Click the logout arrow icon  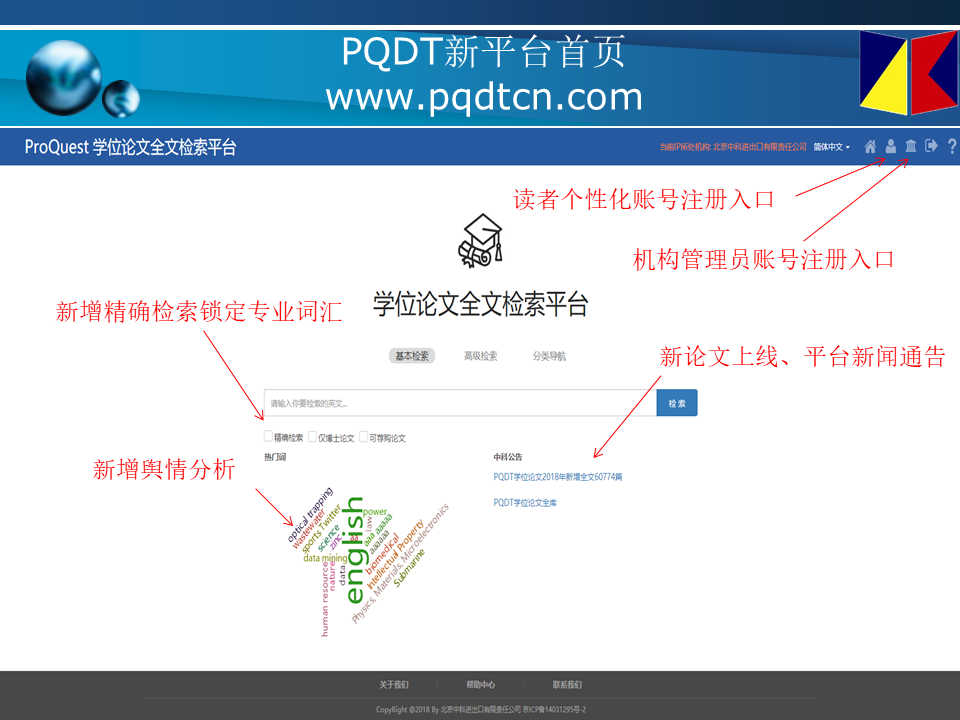point(931,147)
